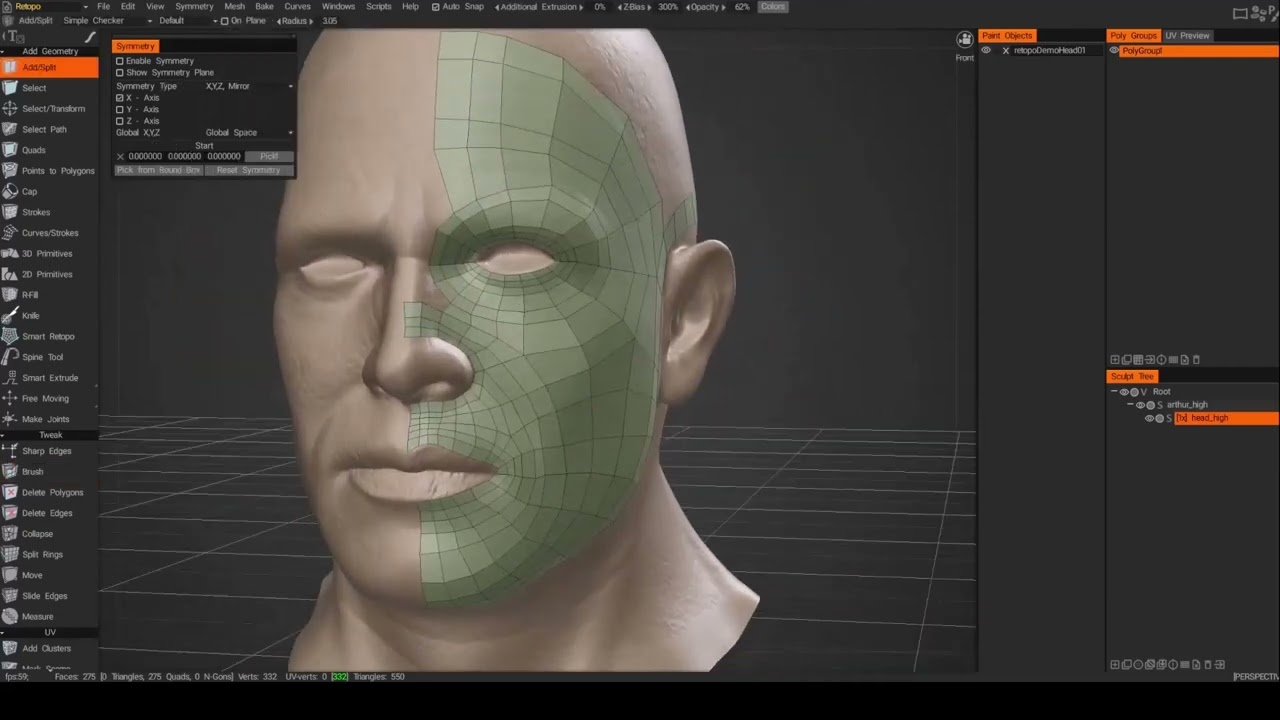Open the Global Space dropdown
1280x720 pixels.
tap(249, 133)
